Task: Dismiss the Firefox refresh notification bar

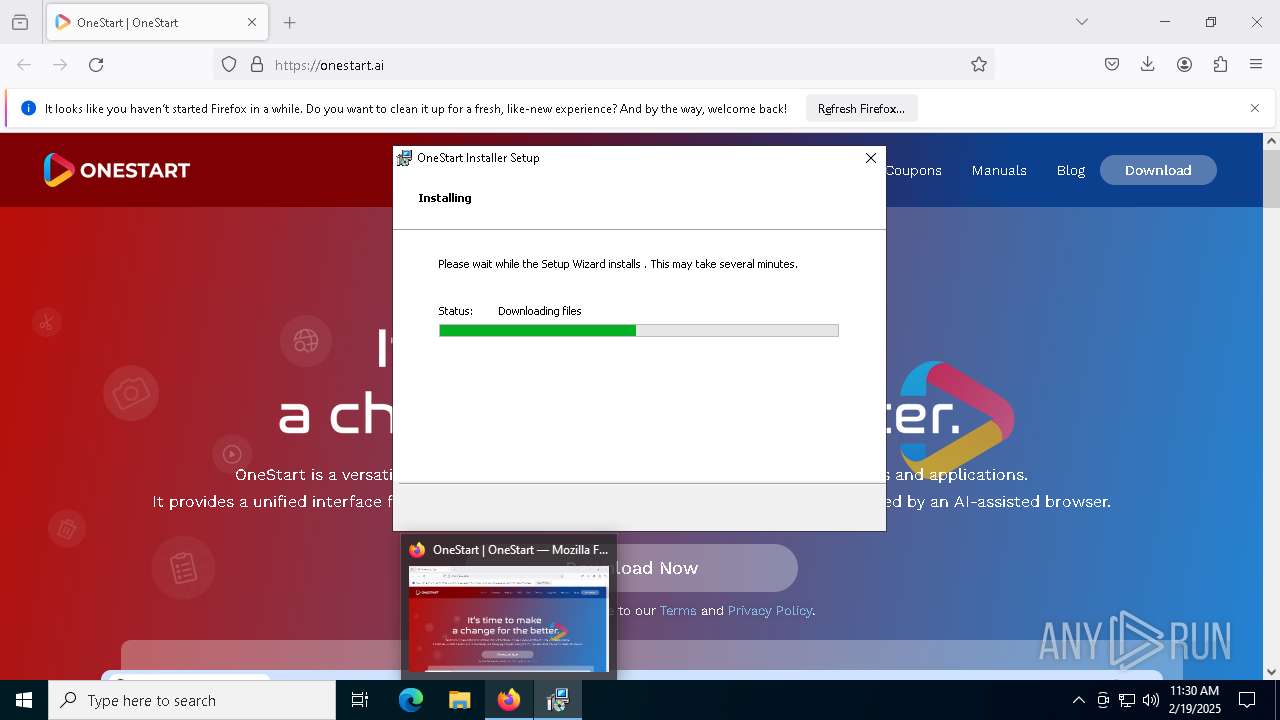Action: pos(1255,109)
